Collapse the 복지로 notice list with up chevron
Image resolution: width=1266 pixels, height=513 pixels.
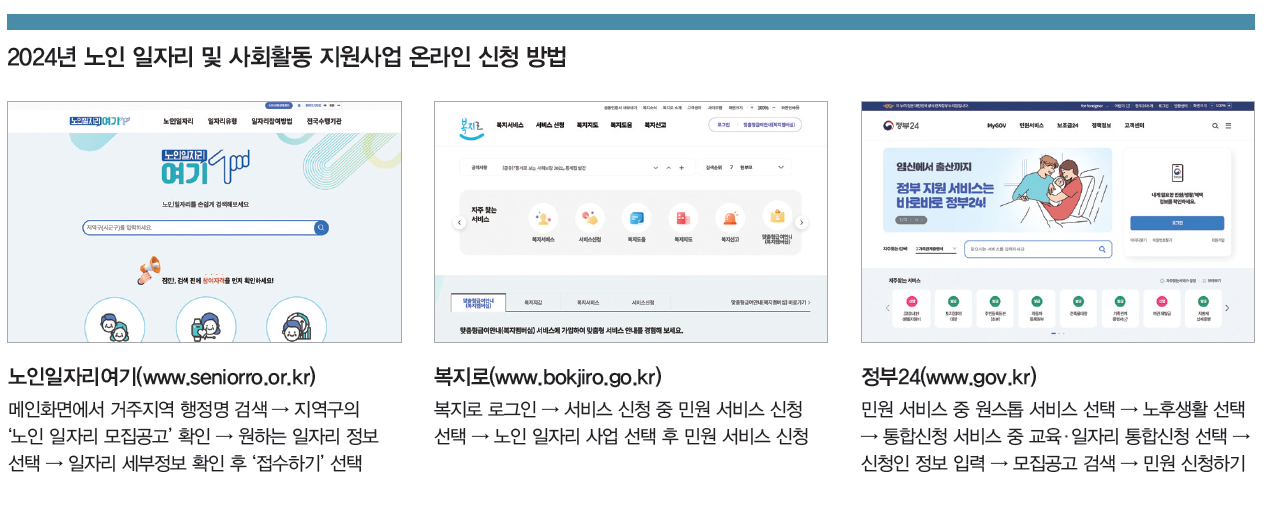[668, 167]
